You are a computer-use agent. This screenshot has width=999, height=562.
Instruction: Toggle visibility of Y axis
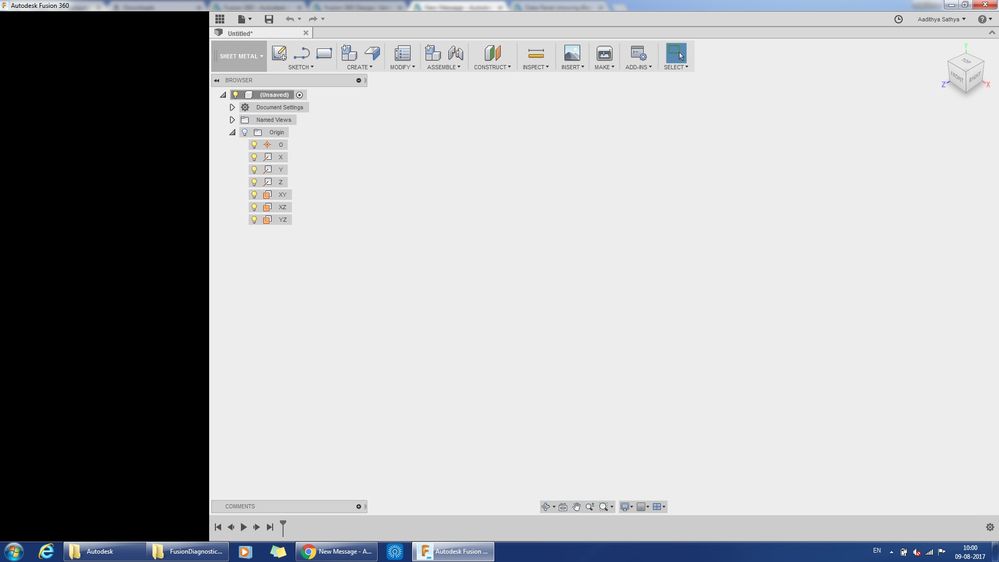tap(254, 169)
